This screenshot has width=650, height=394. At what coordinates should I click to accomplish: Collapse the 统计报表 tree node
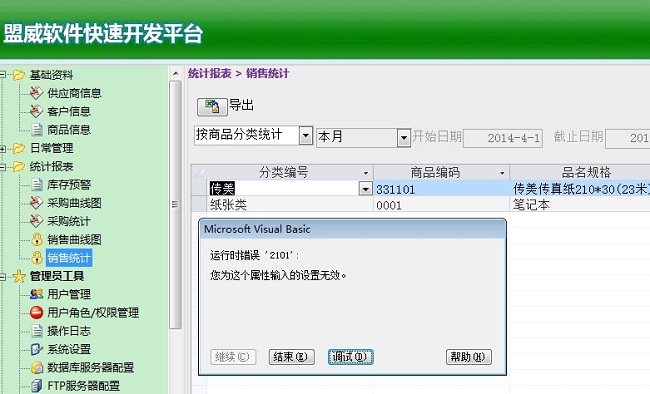coord(2,166)
